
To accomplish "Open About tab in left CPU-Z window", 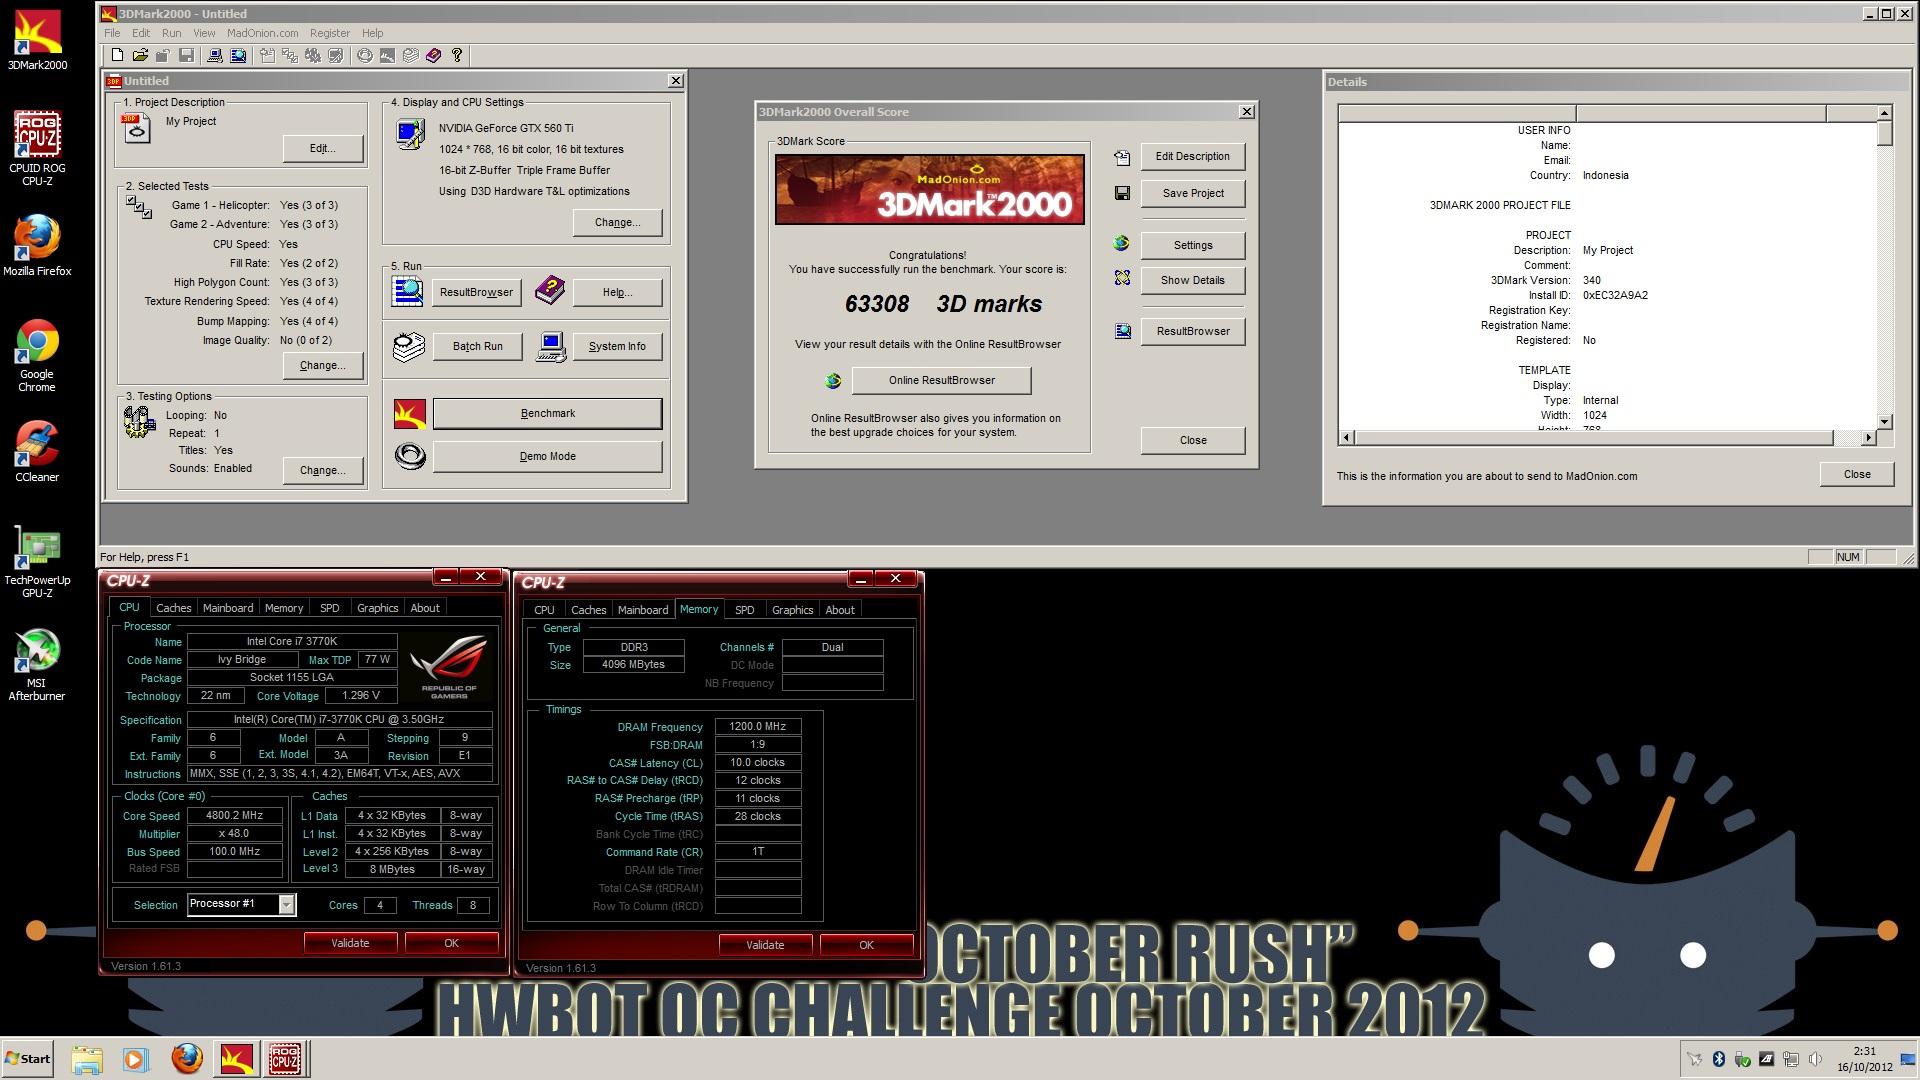I will [x=425, y=607].
